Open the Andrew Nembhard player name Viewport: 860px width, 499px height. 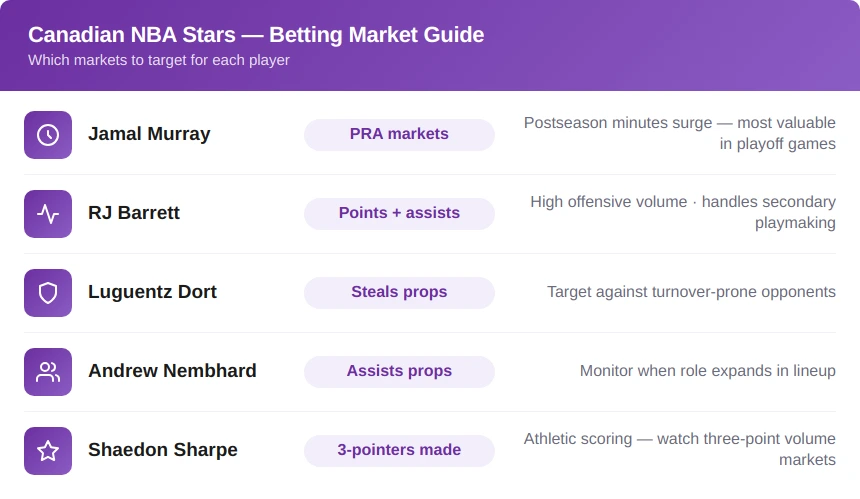click(172, 371)
